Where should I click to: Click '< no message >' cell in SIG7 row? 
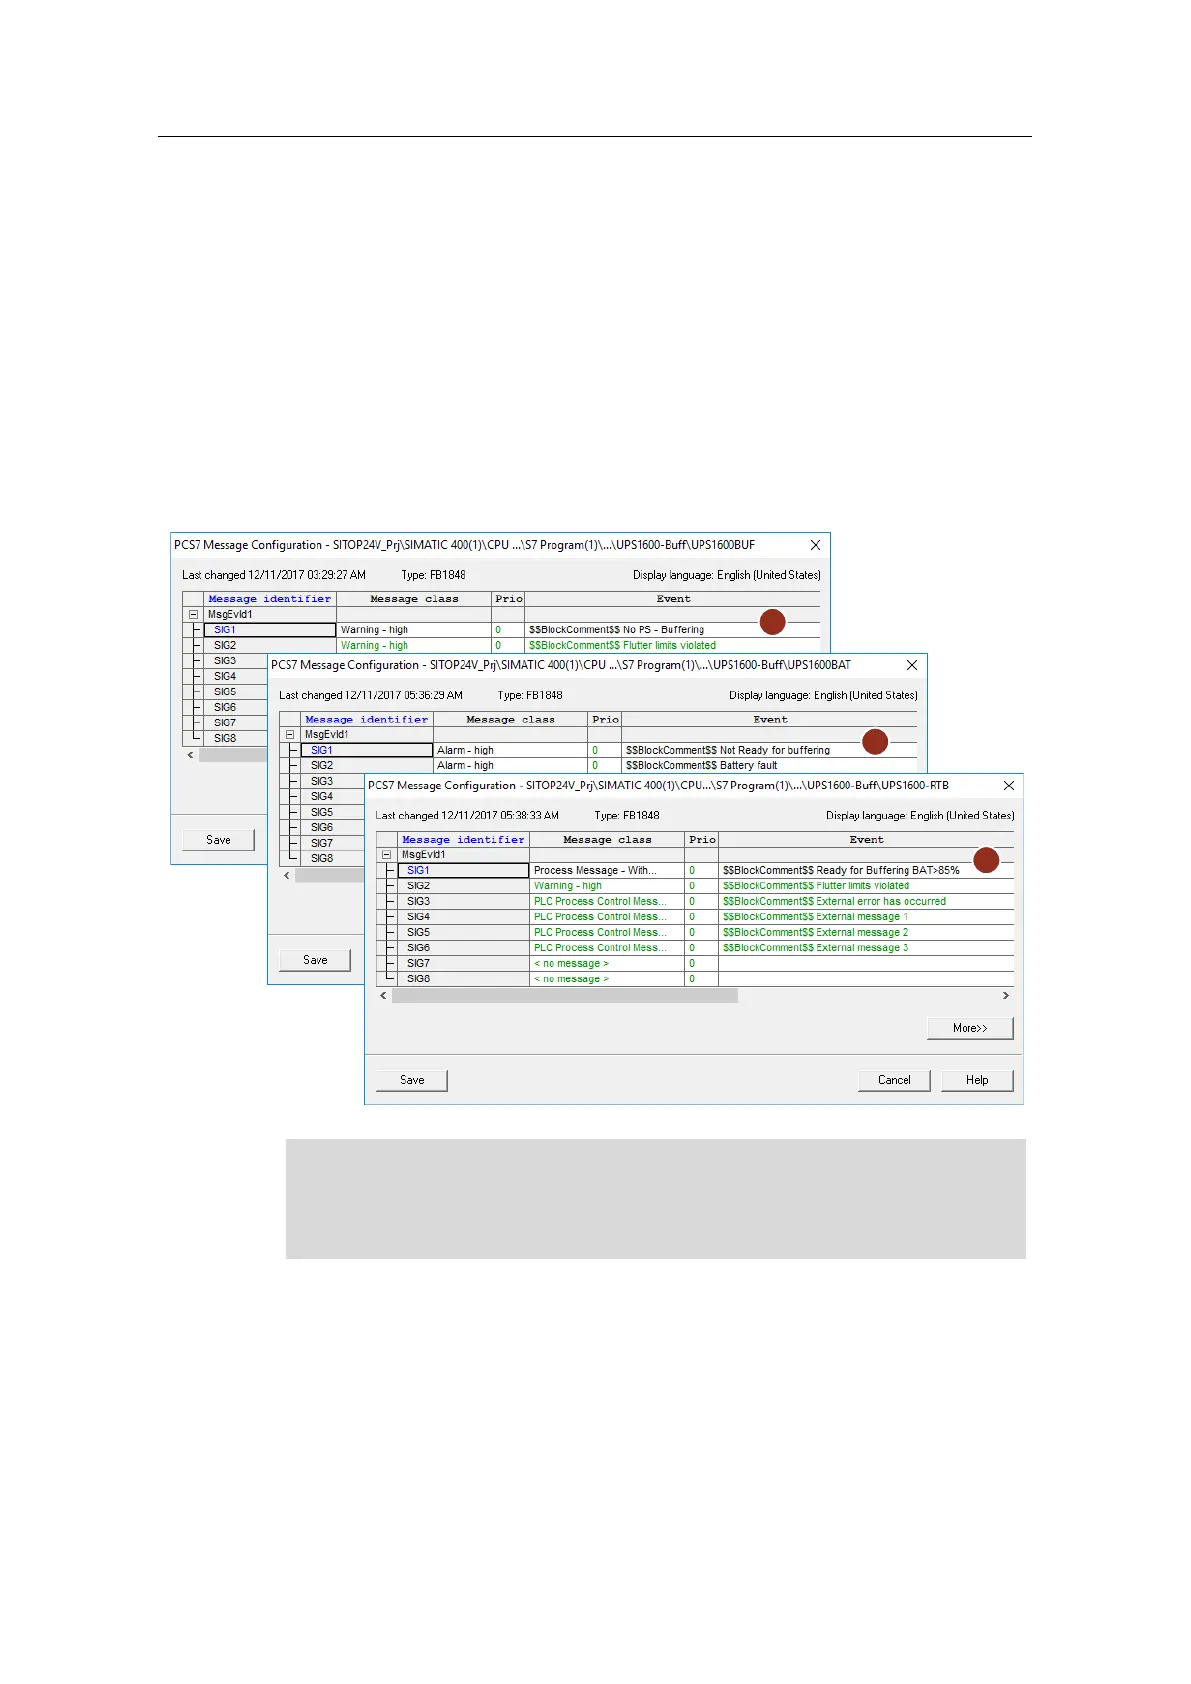(607, 963)
